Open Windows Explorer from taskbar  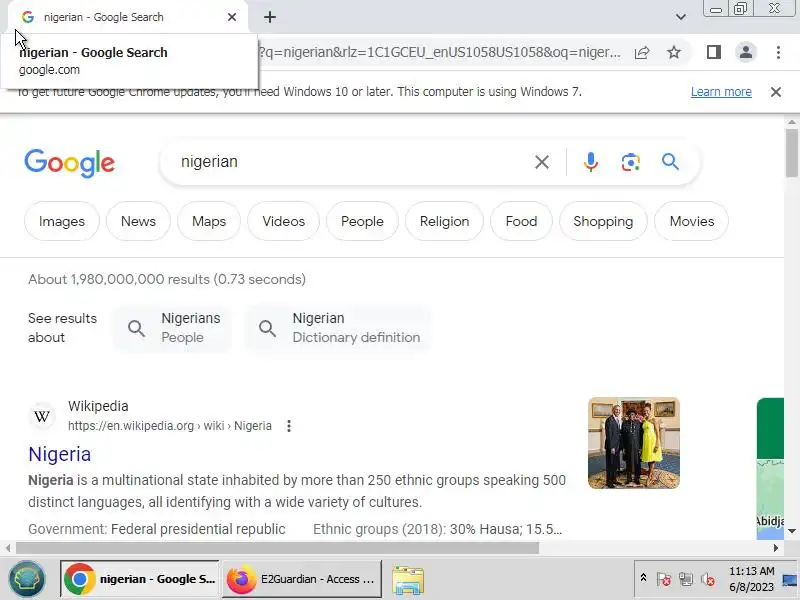(x=408, y=580)
